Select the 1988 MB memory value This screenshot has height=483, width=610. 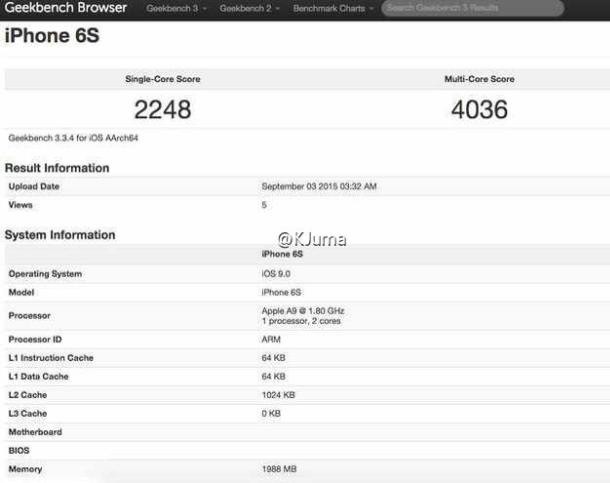click(279, 469)
